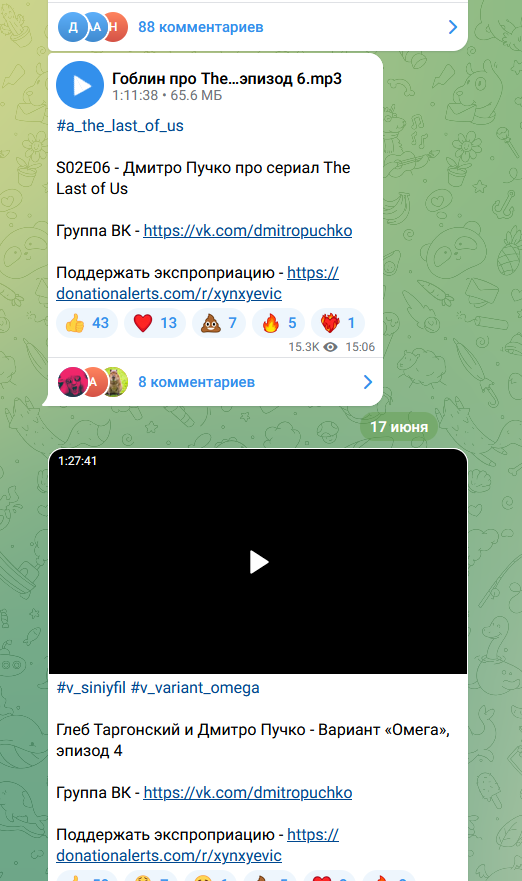Add thumbs up reaction with 43 votes
Image resolution: width=522 pixels, height=881 pixels.
(x=87, y=323)
